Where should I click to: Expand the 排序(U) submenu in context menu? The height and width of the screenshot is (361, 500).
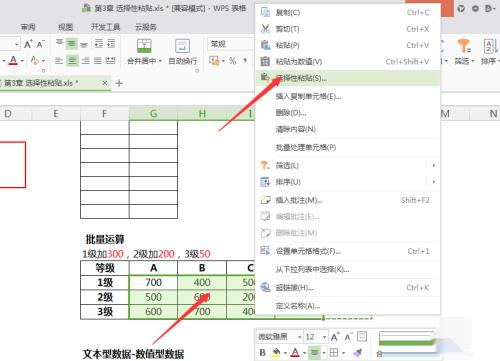pos(433,182)
